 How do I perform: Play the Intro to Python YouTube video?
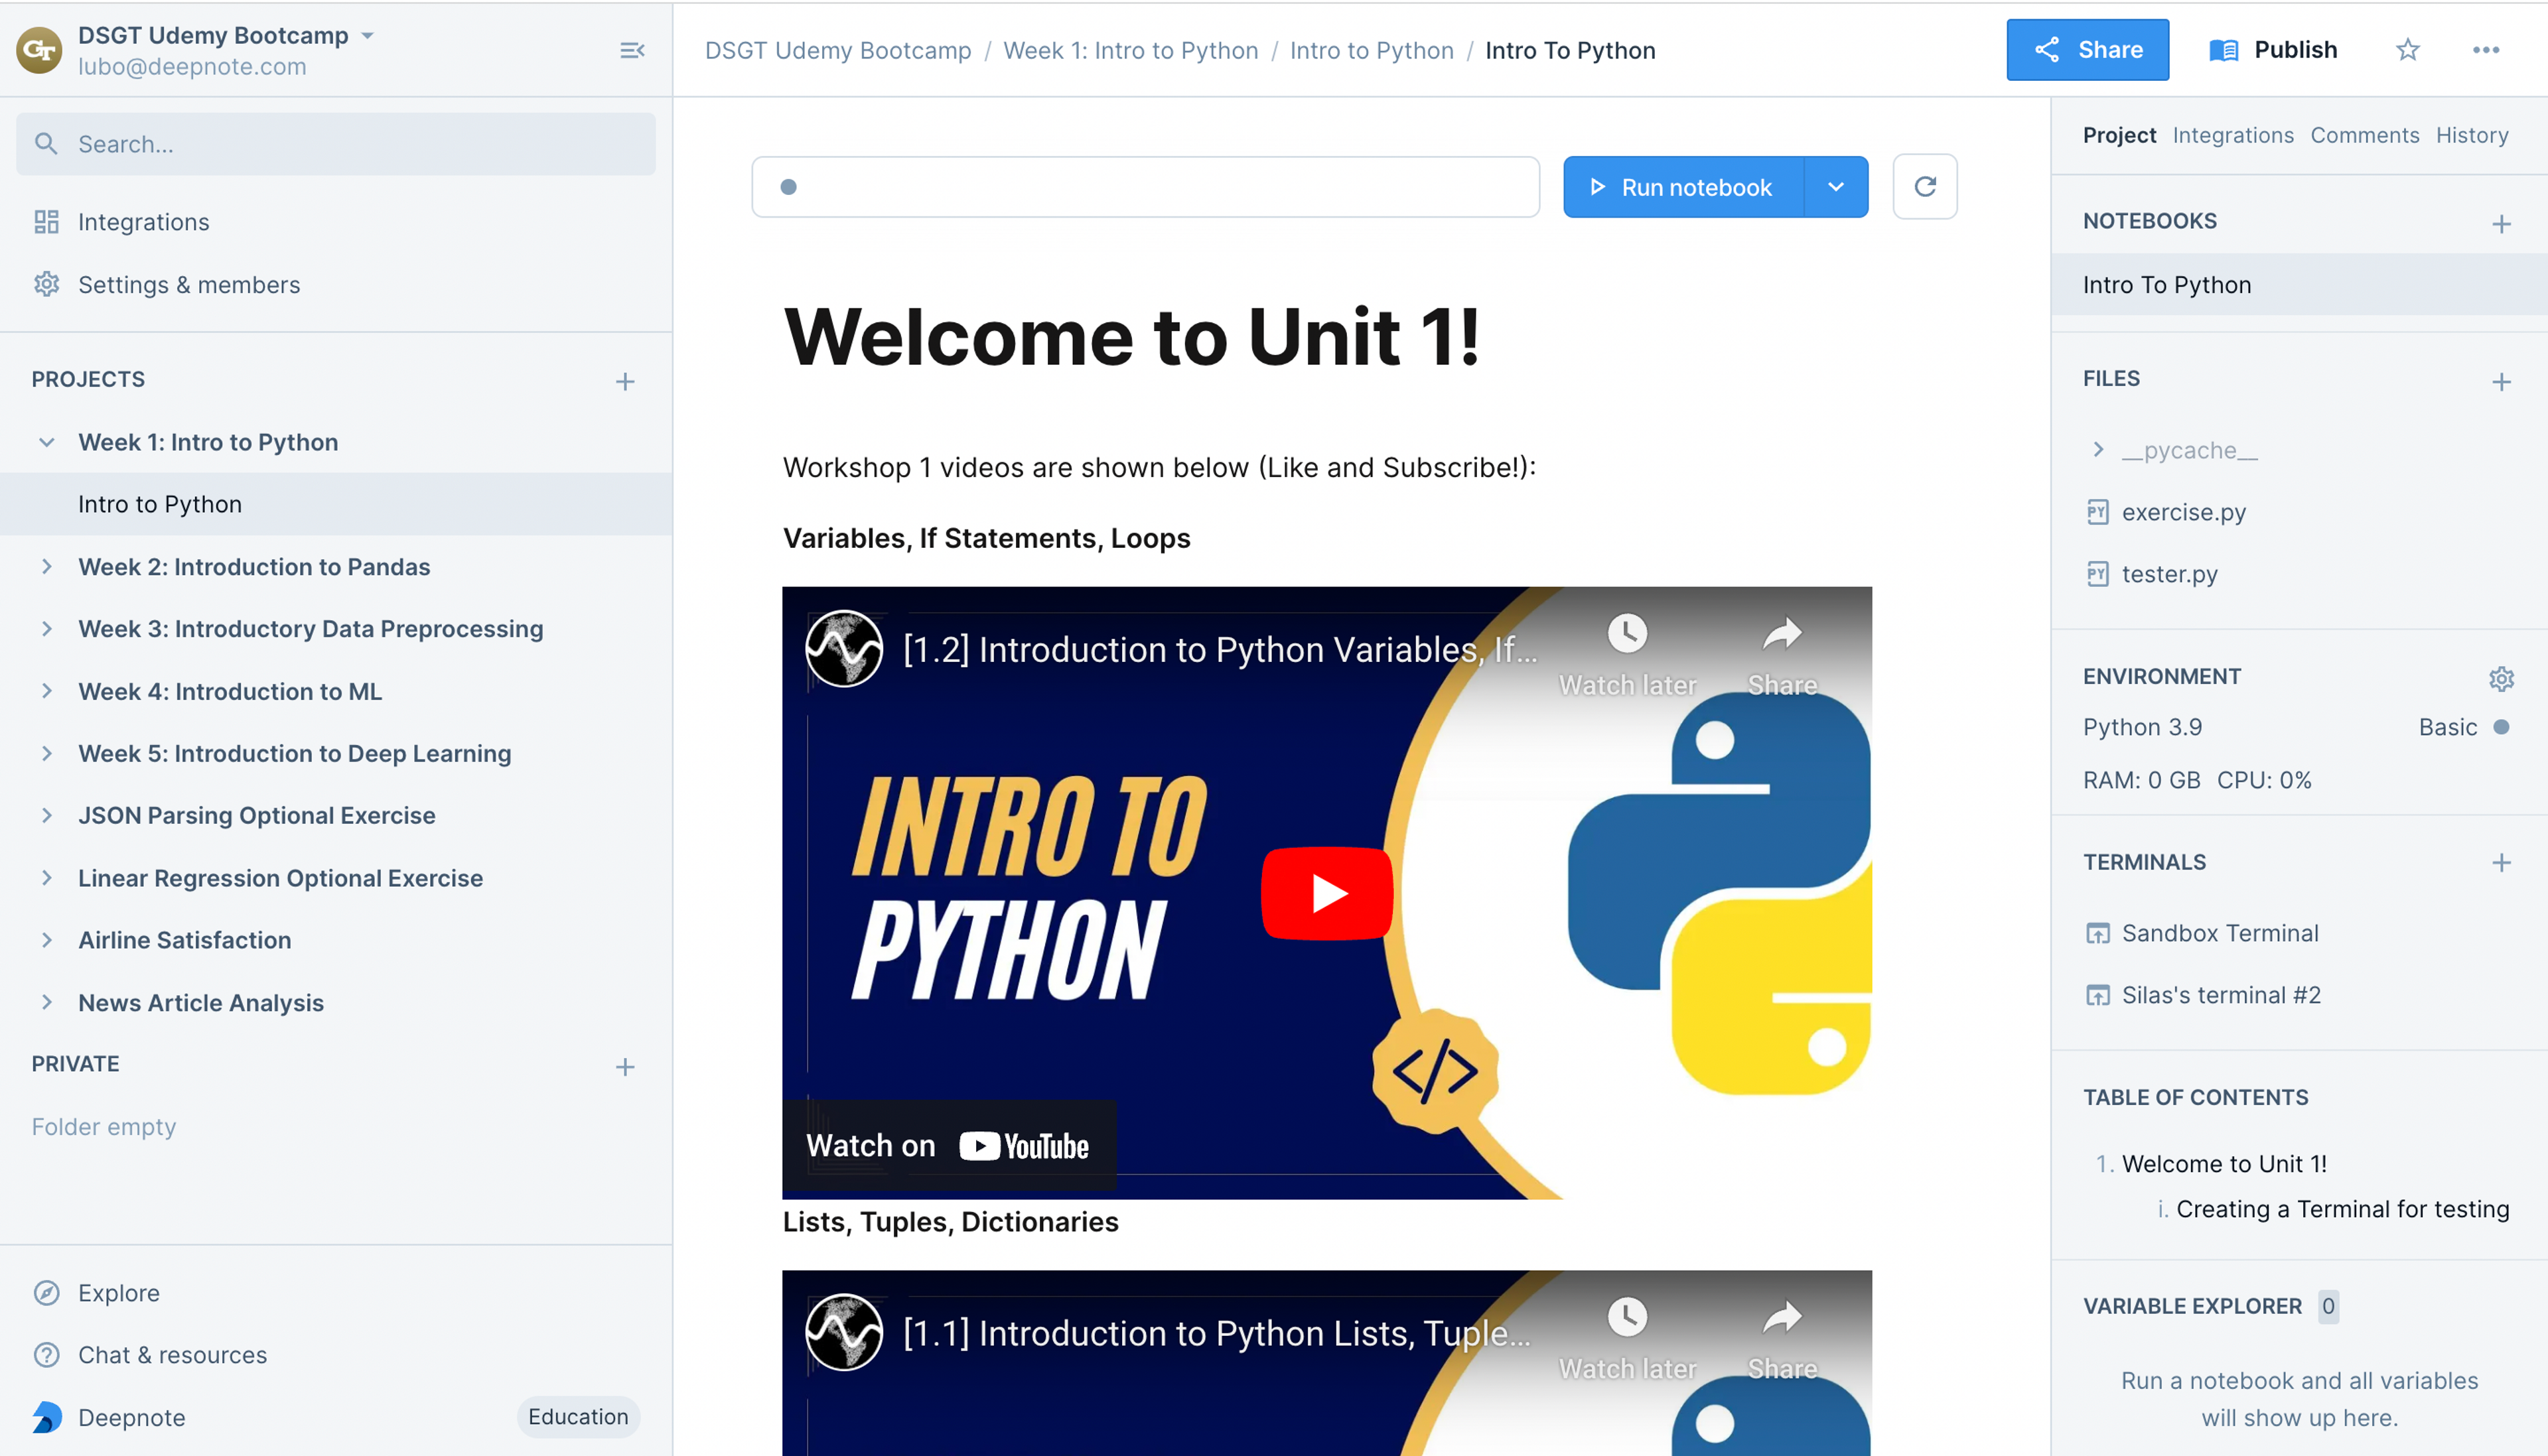(1327, 893)
